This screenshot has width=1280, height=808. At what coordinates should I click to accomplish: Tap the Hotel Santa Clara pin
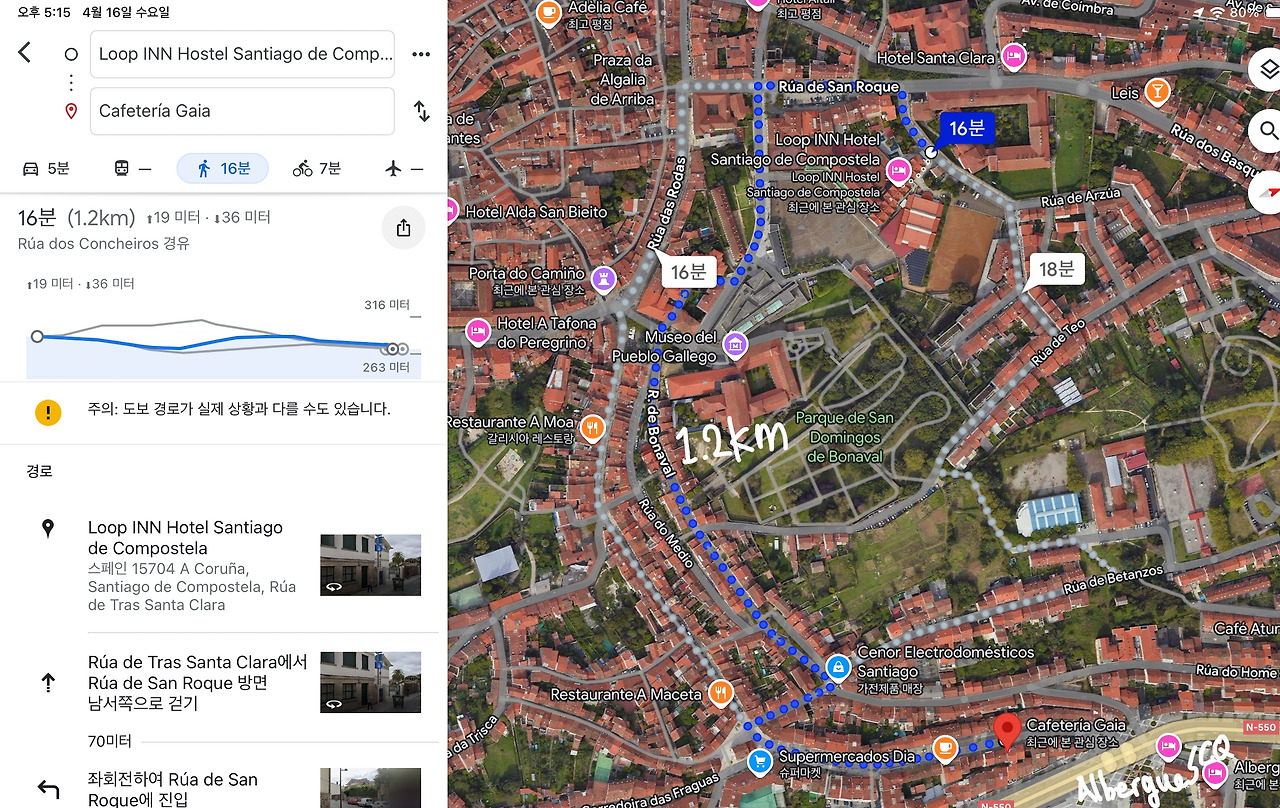coord(1015,56)
